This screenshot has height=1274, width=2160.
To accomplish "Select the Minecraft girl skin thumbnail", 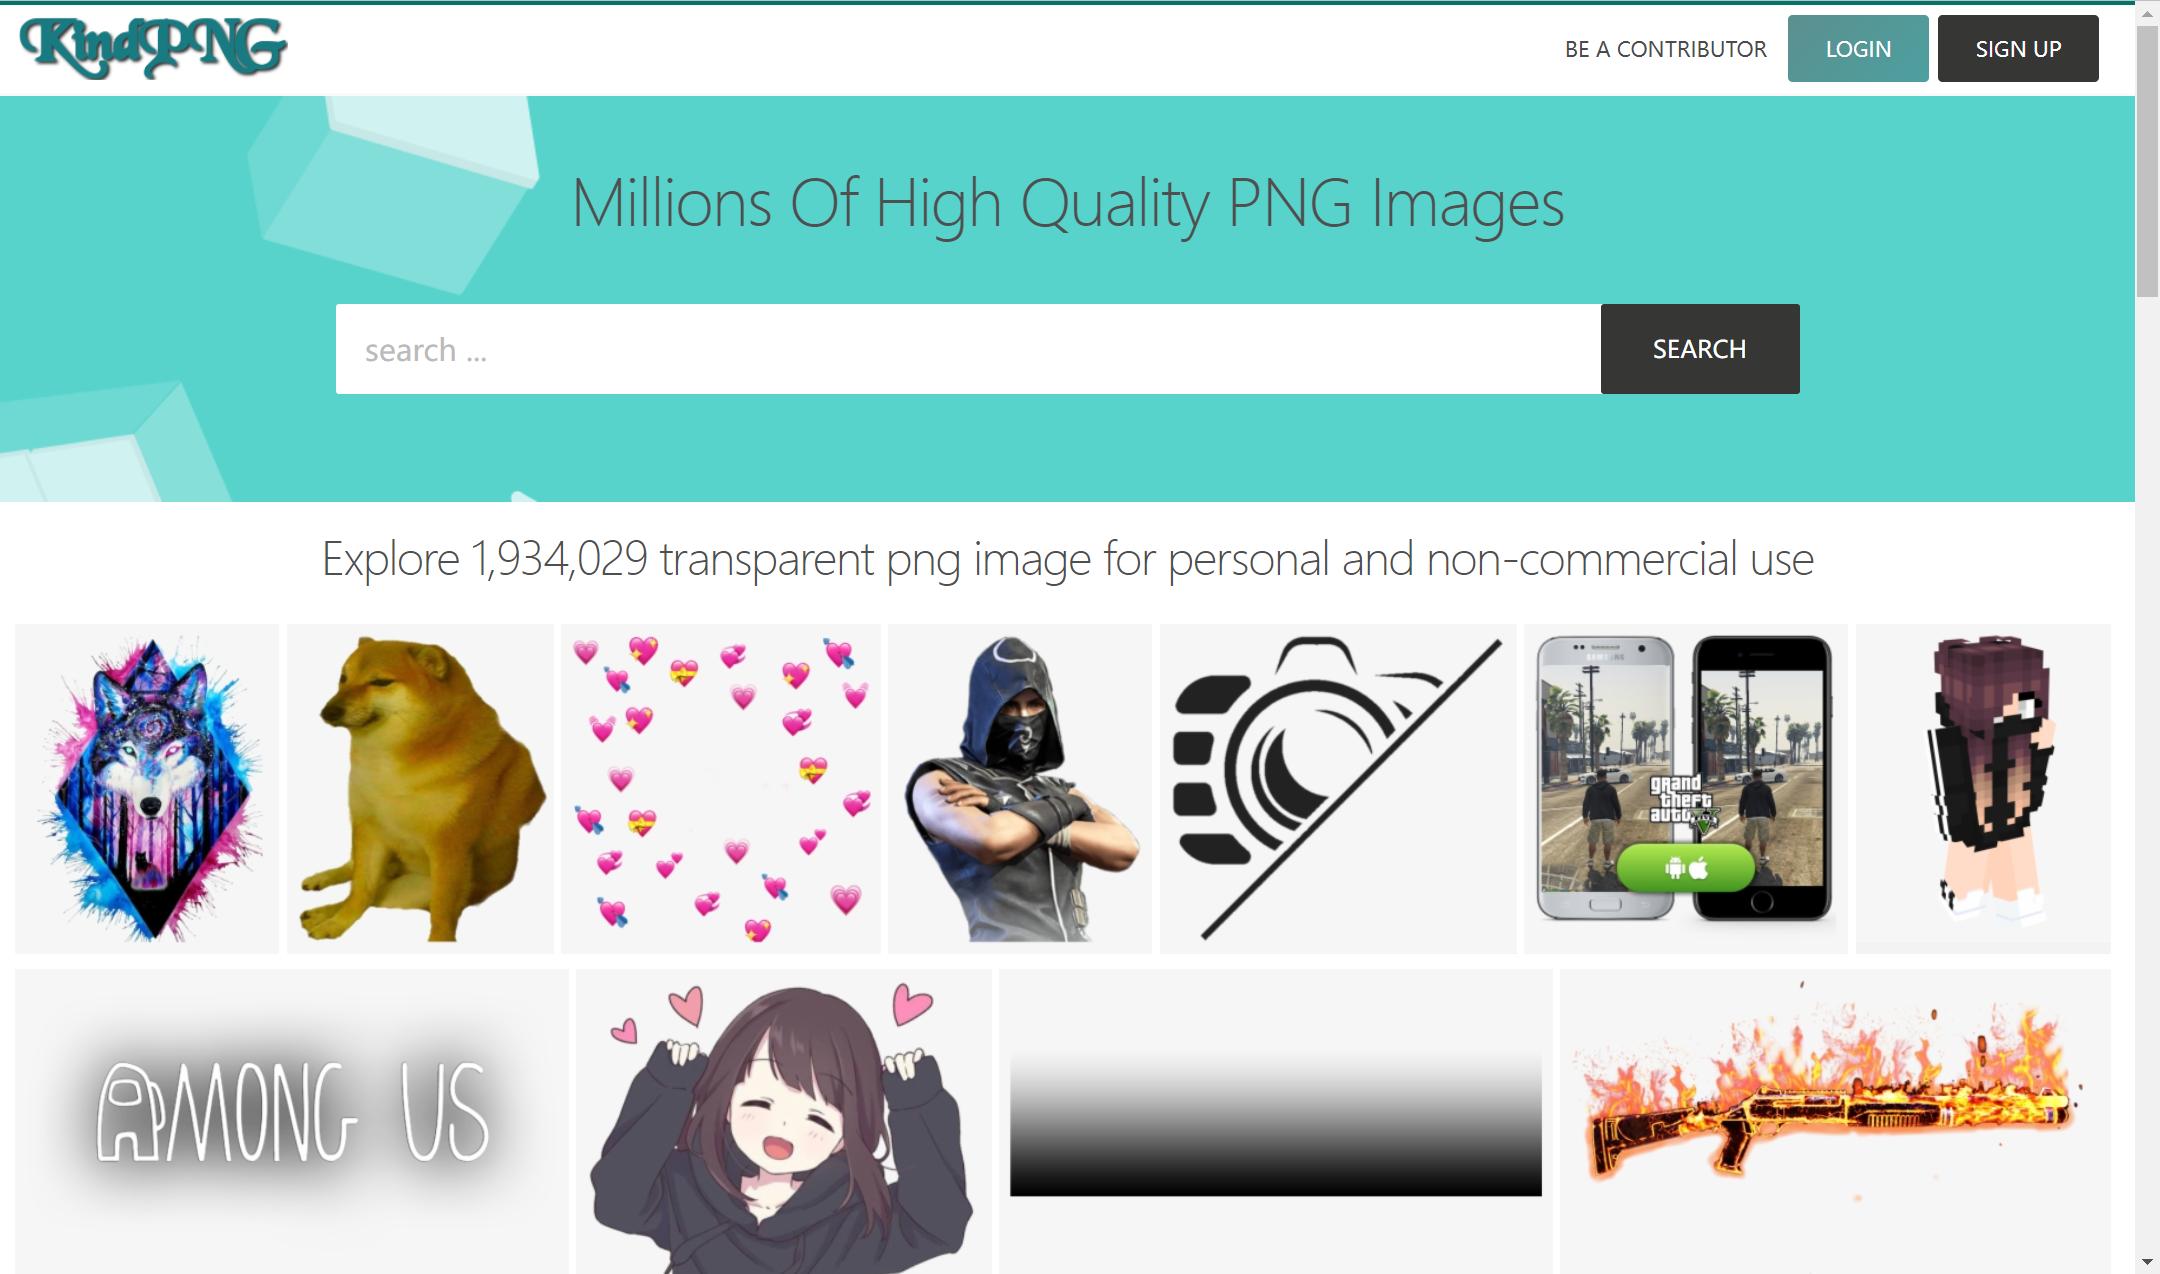I will point(1984,789).
